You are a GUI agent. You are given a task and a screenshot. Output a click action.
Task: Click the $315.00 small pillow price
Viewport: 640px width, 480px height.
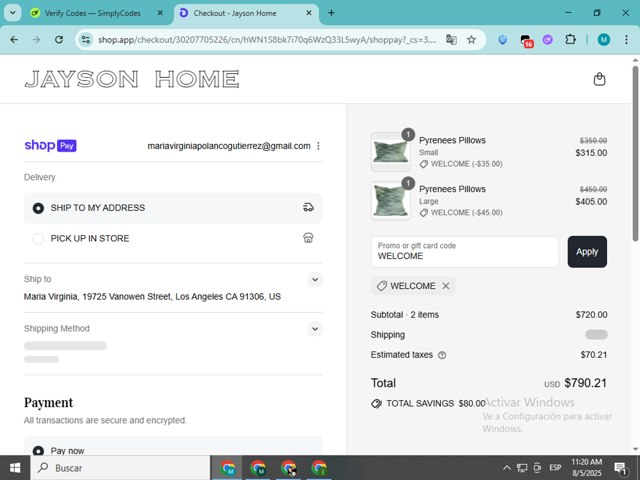591,153
